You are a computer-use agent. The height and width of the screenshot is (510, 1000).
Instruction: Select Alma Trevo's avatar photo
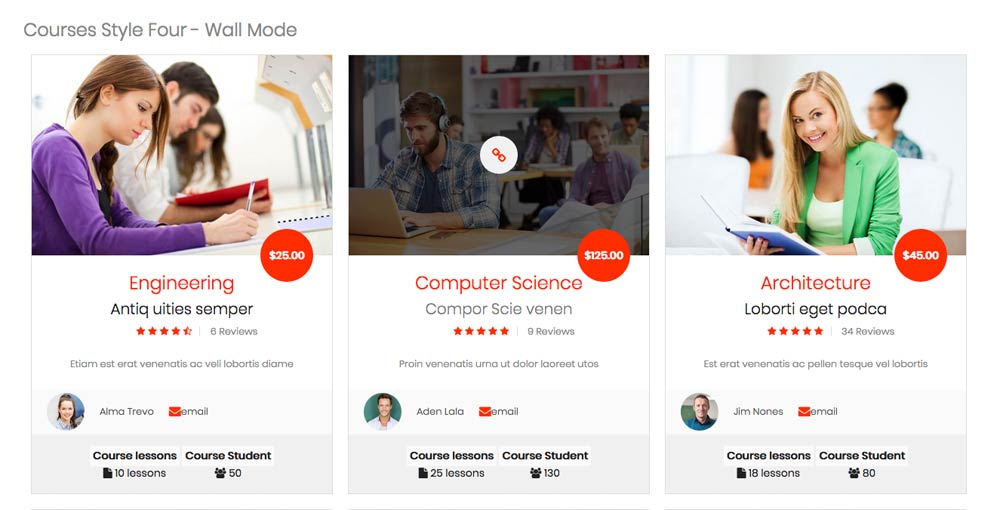66,411
